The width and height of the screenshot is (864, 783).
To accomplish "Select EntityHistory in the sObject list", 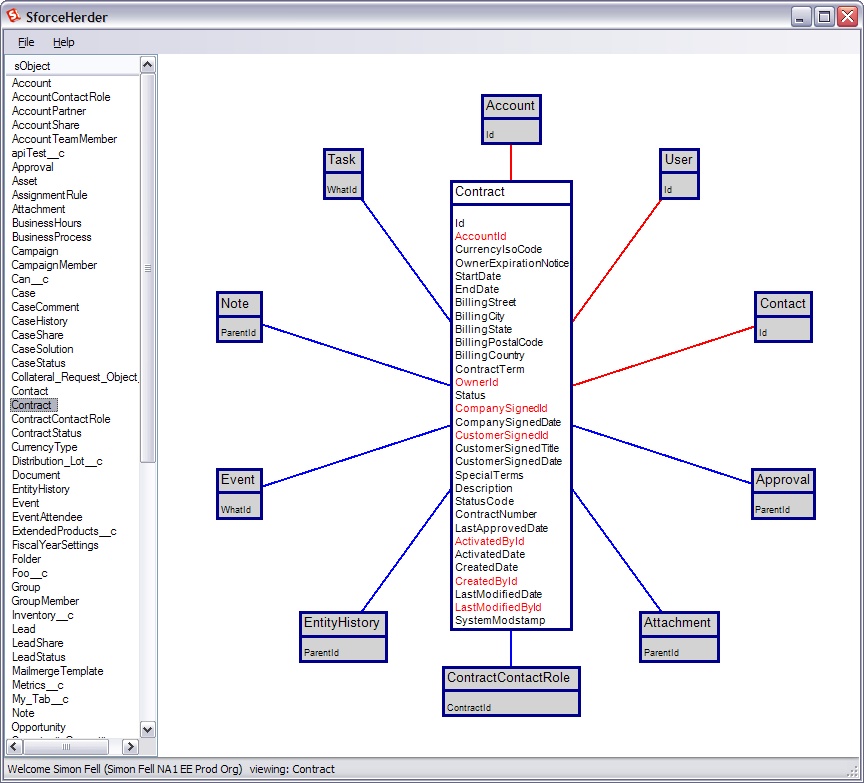I will [41, 489].
